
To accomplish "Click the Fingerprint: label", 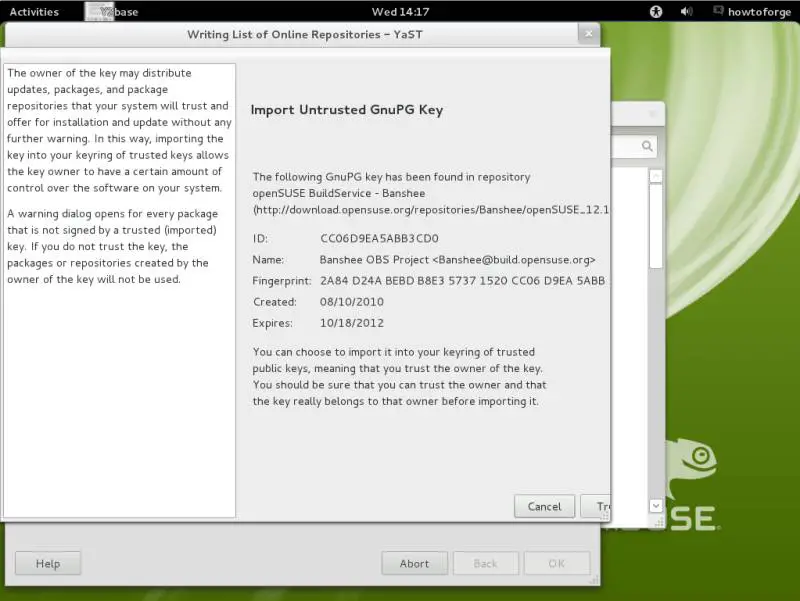I will (282, 281).
